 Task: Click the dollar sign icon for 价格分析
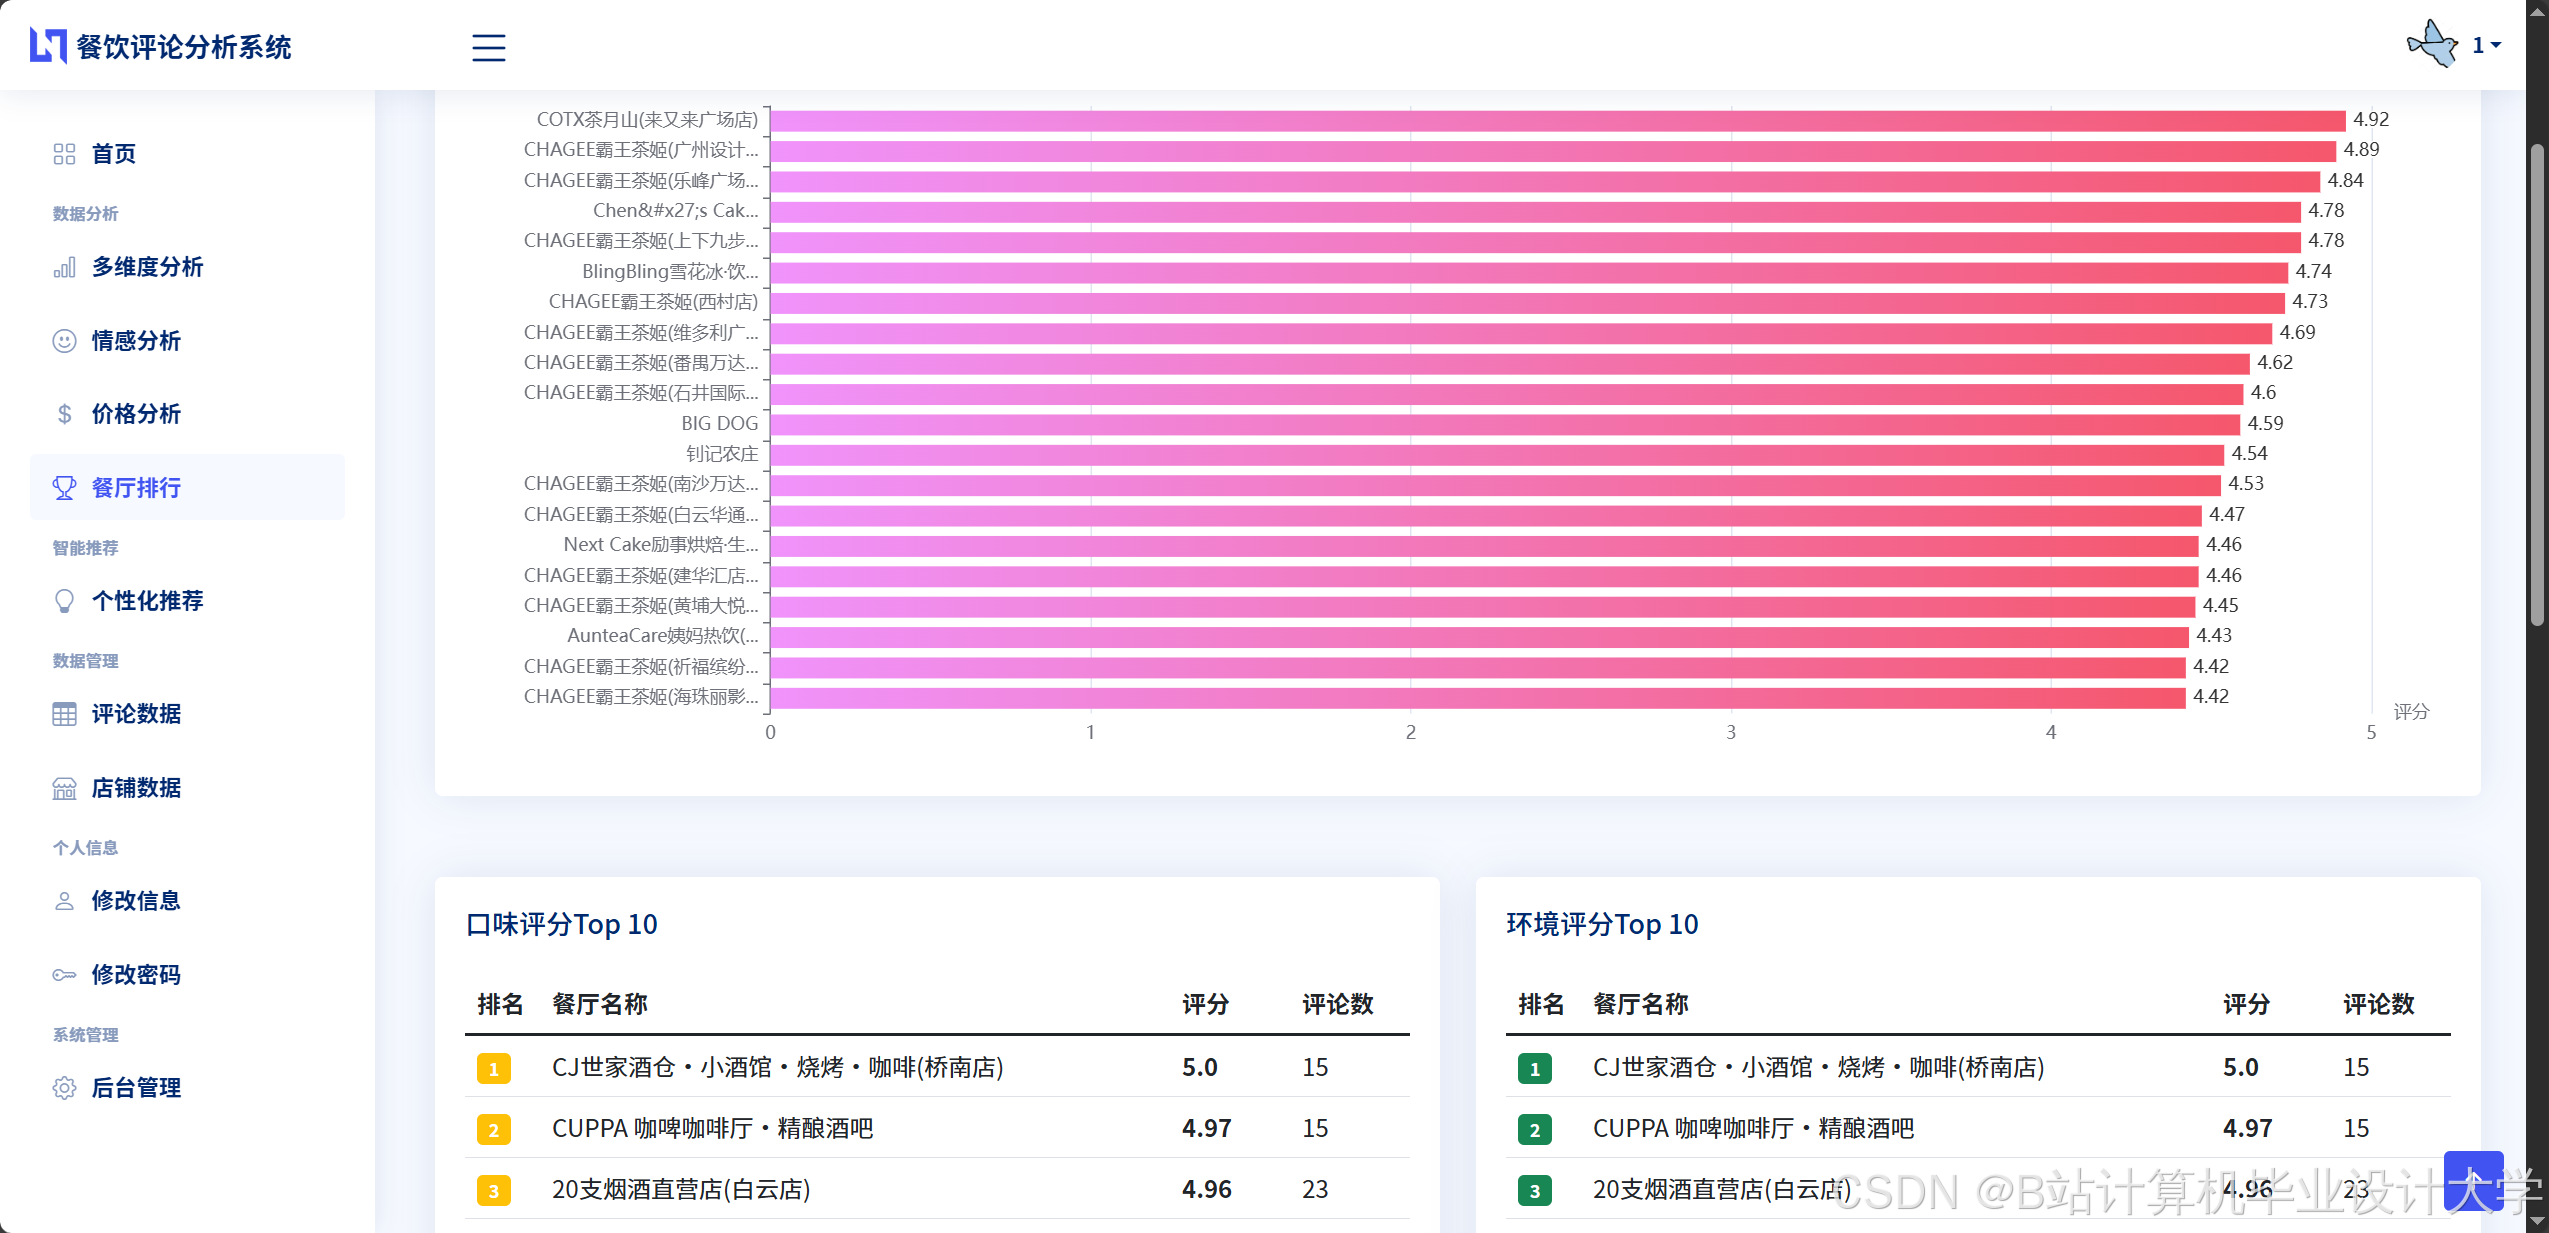click(64, 414)
